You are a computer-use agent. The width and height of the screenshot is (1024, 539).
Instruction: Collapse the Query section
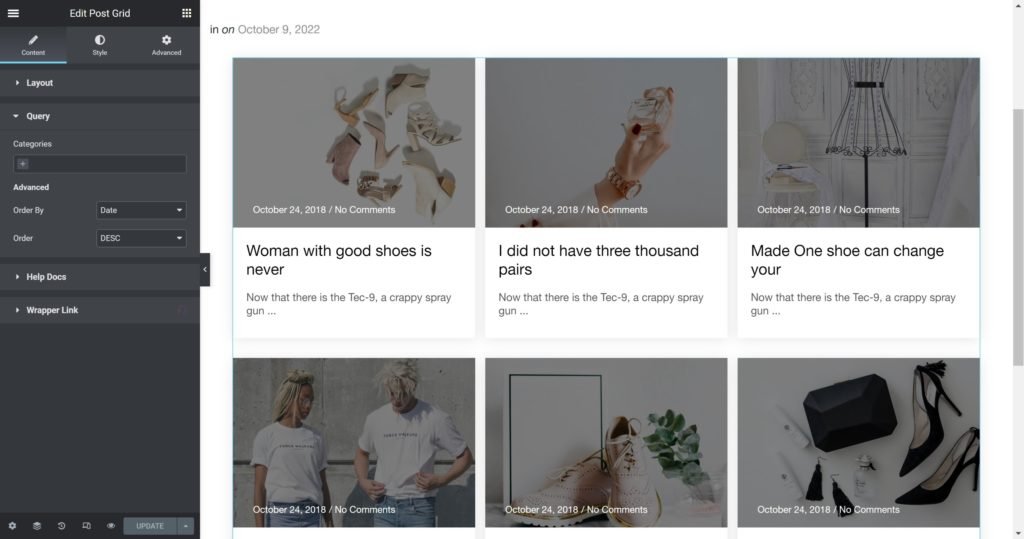(x=38, y=116)
